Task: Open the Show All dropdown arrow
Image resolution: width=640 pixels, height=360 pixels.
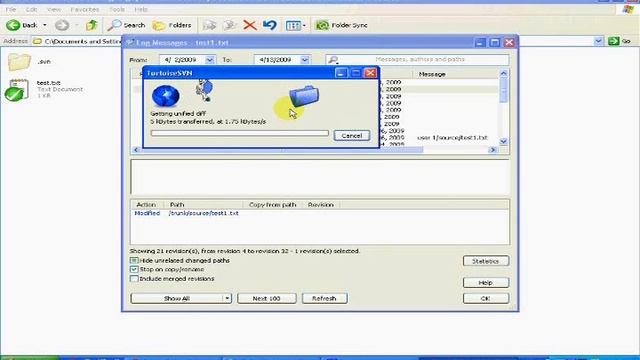Action: click(227, 298)
